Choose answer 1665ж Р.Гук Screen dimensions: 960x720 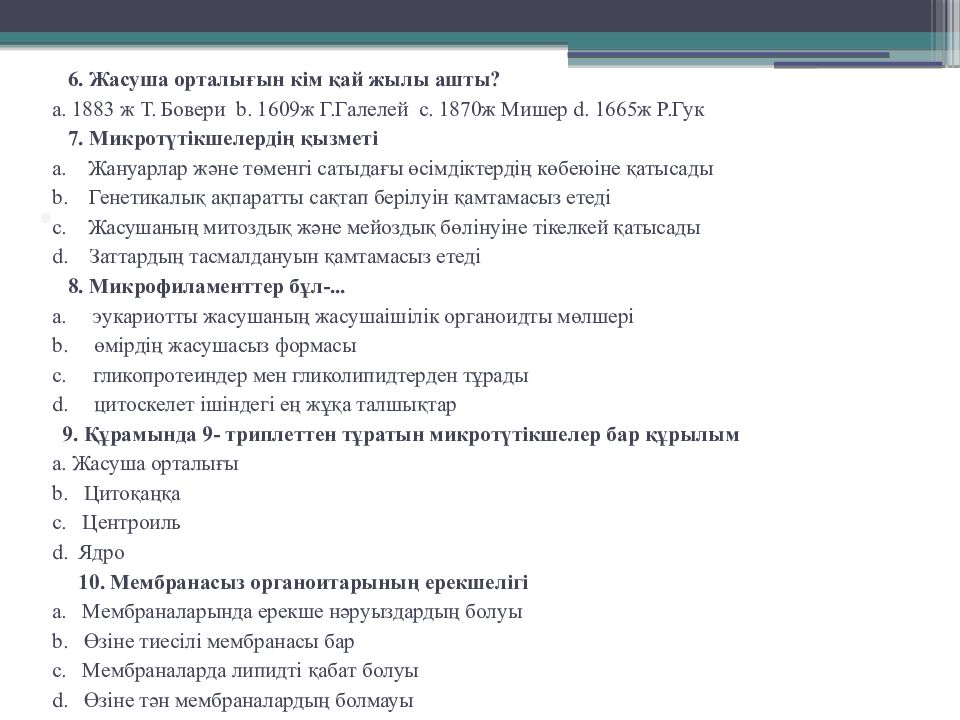tap(639, 110)
